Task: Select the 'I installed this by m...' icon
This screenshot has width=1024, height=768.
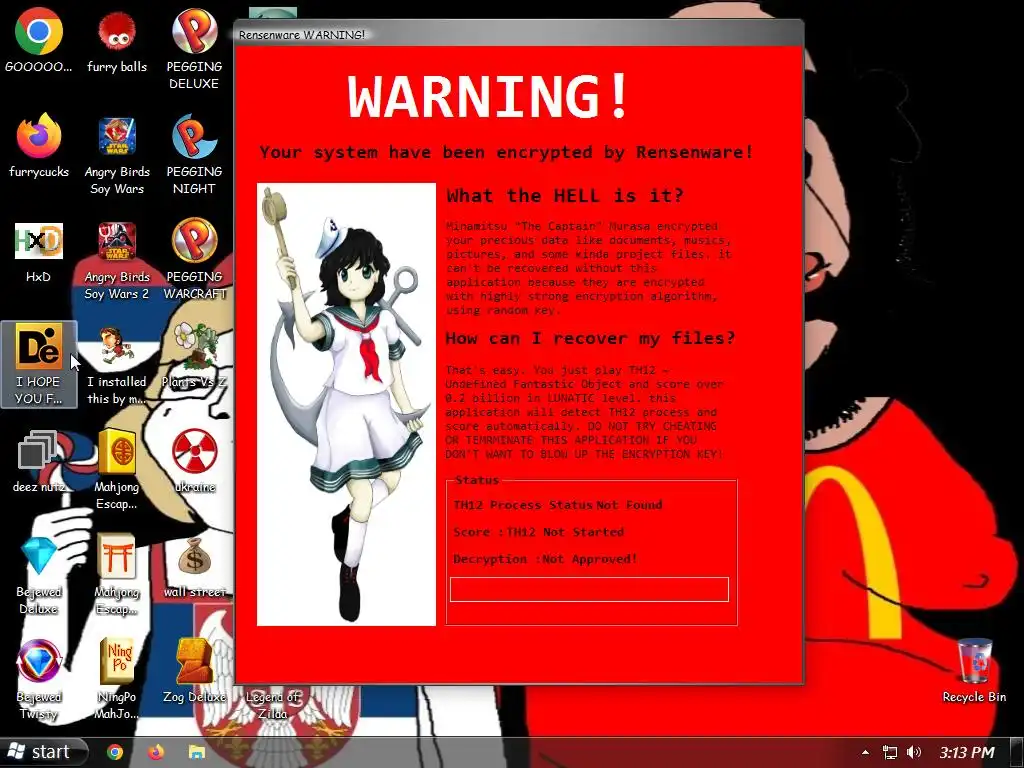Action: click(x=117, y=366)
